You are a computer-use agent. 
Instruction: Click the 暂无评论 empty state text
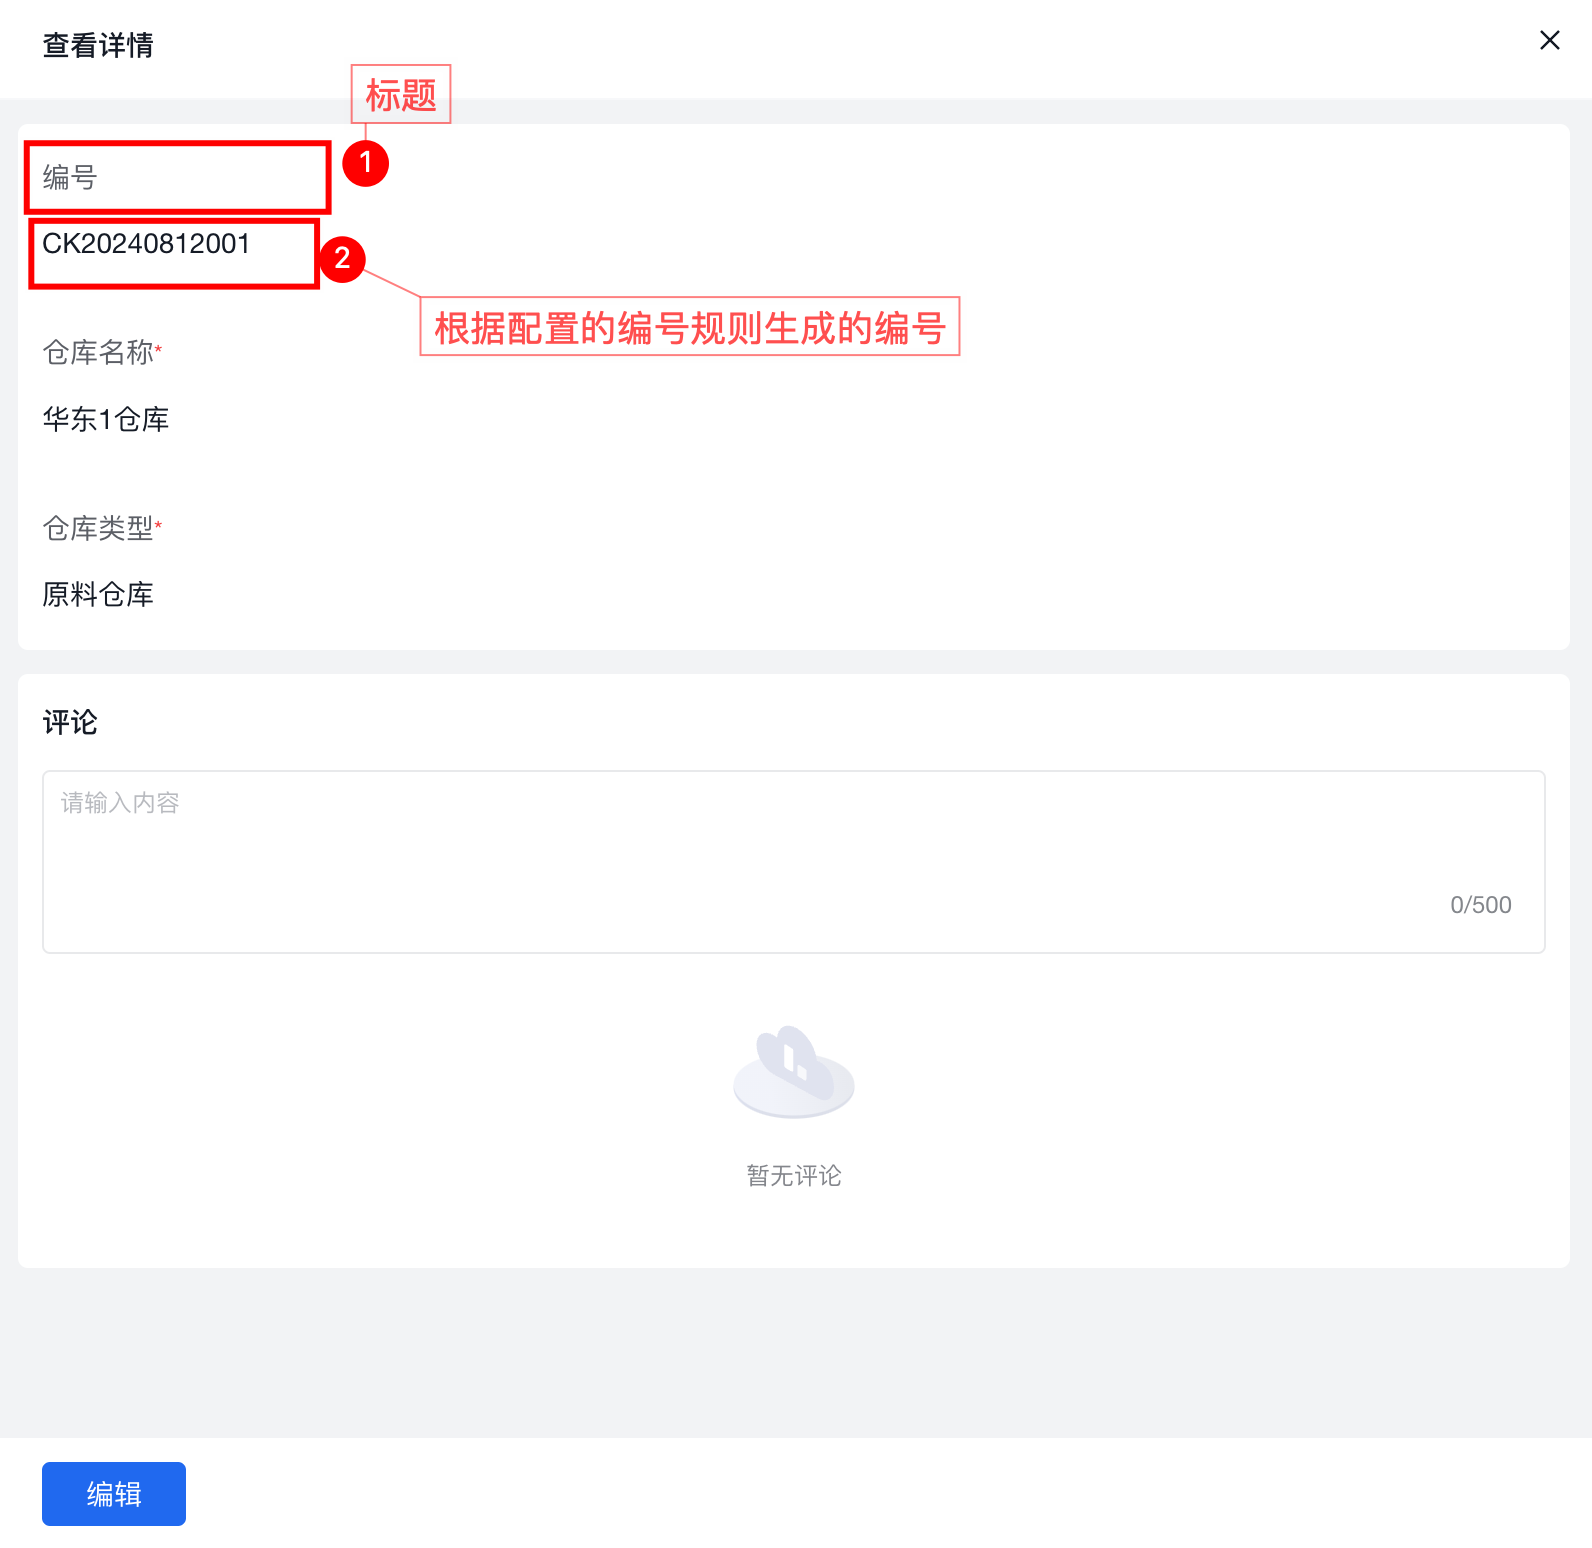[x=794, y=1176]
